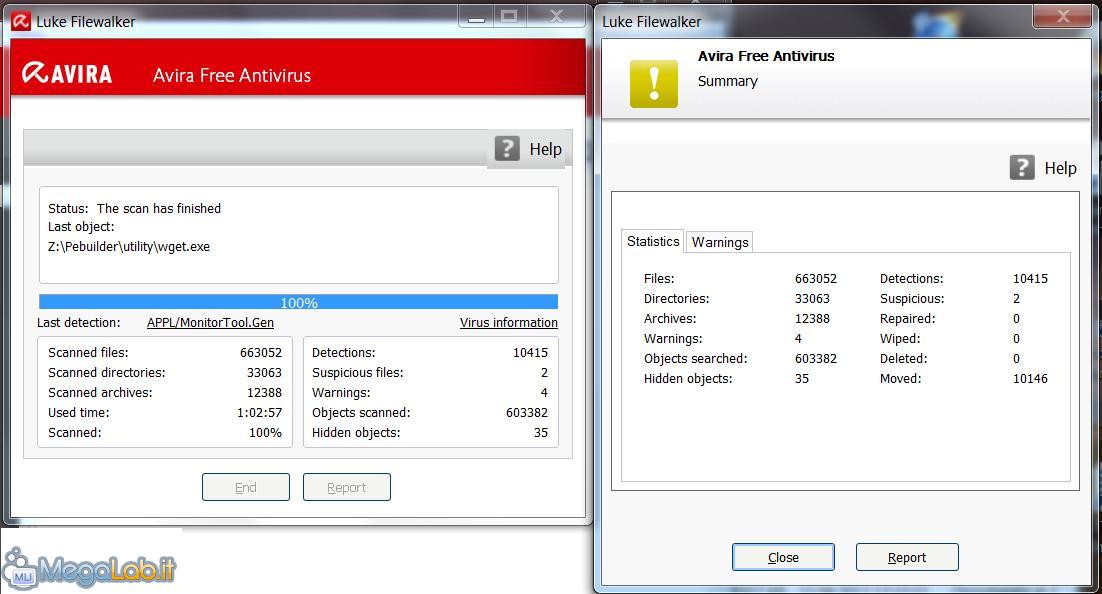
Task: Click the Close button in Summary window
Action: coord(783,557)
